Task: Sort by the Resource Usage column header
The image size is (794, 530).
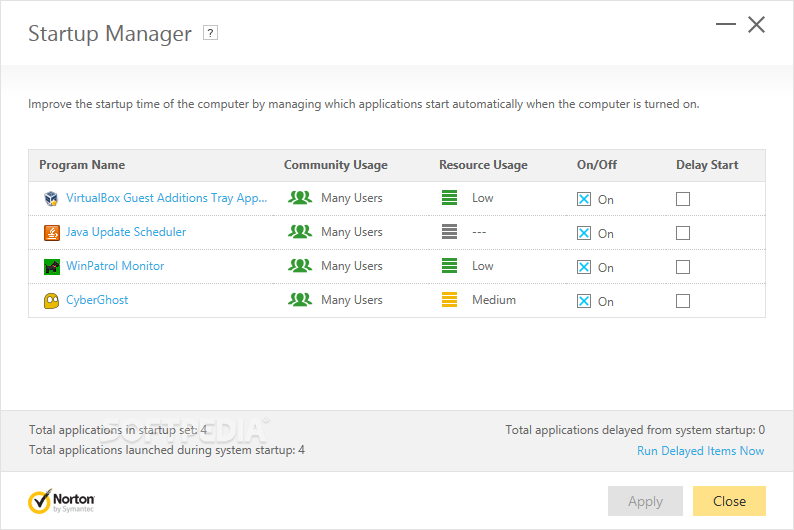Action: (x=483, y=165)
